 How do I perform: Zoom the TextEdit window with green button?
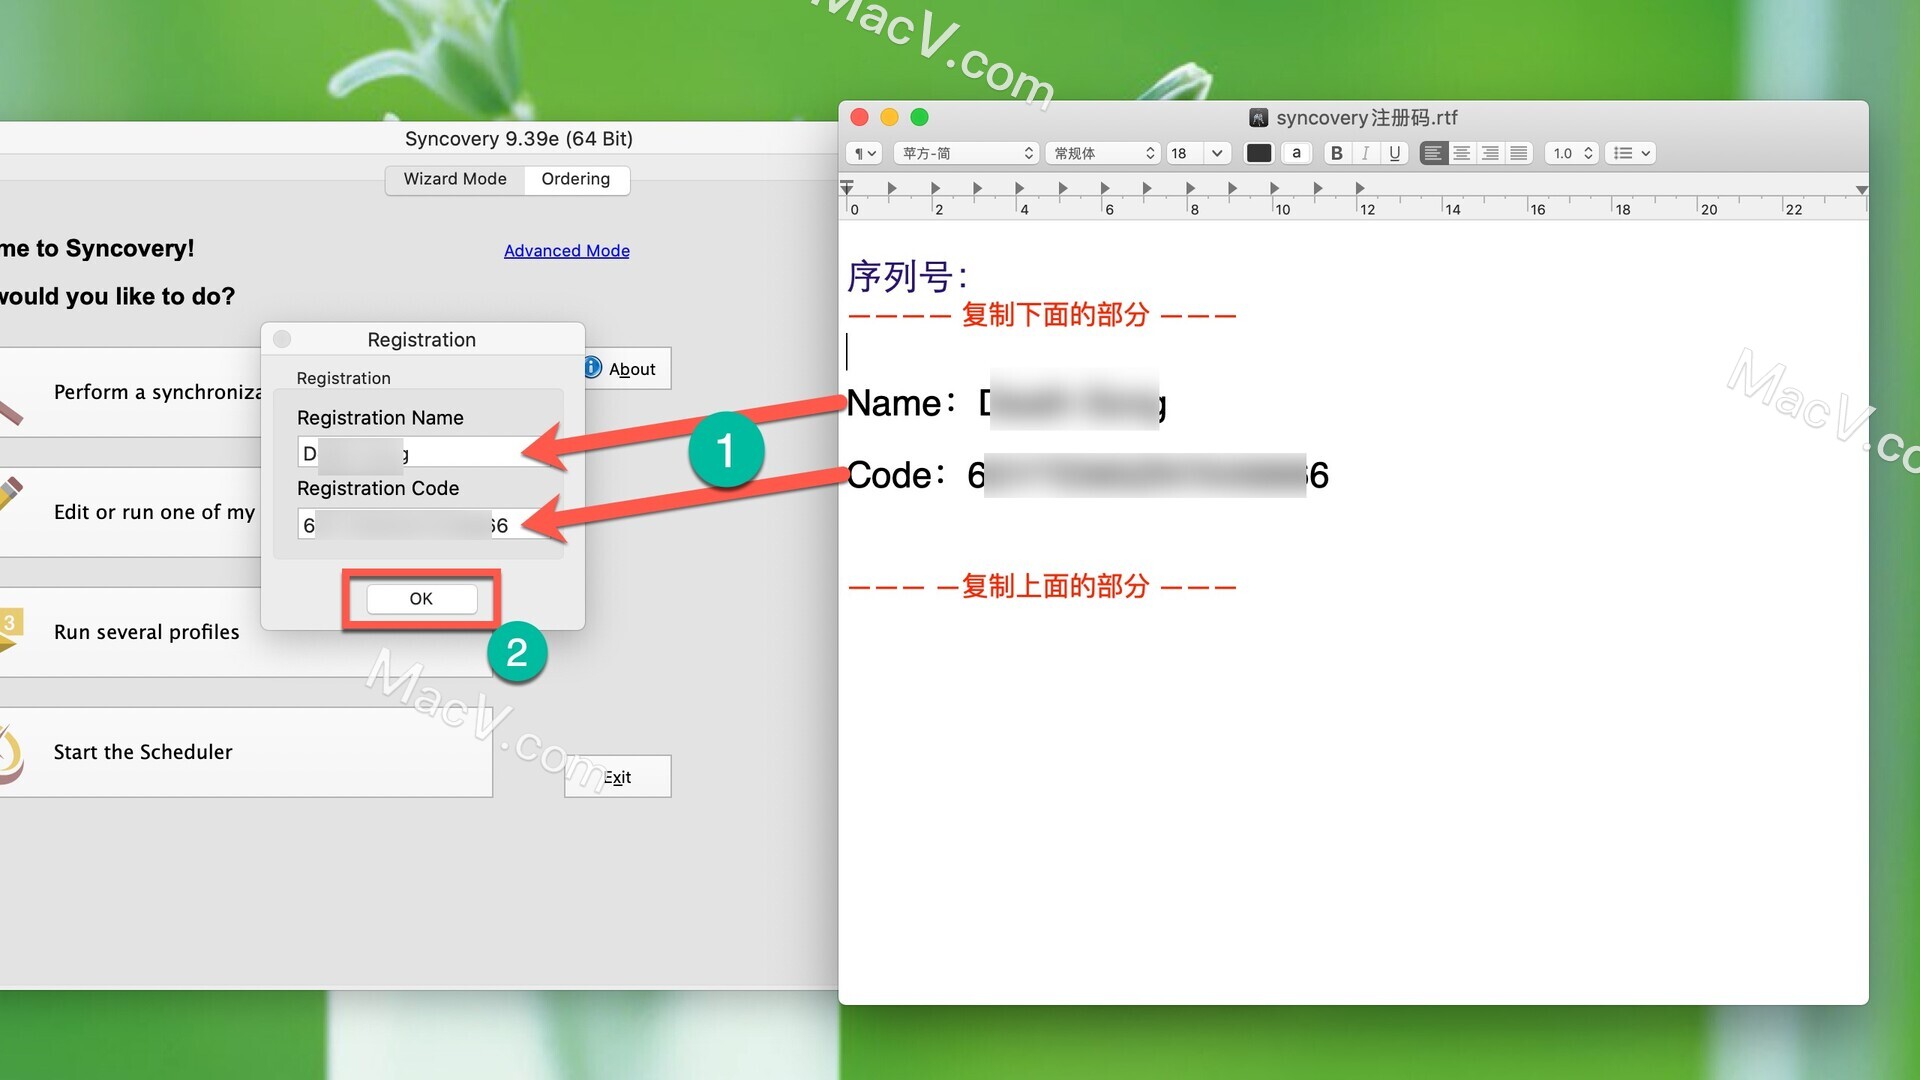pos(919,118)
